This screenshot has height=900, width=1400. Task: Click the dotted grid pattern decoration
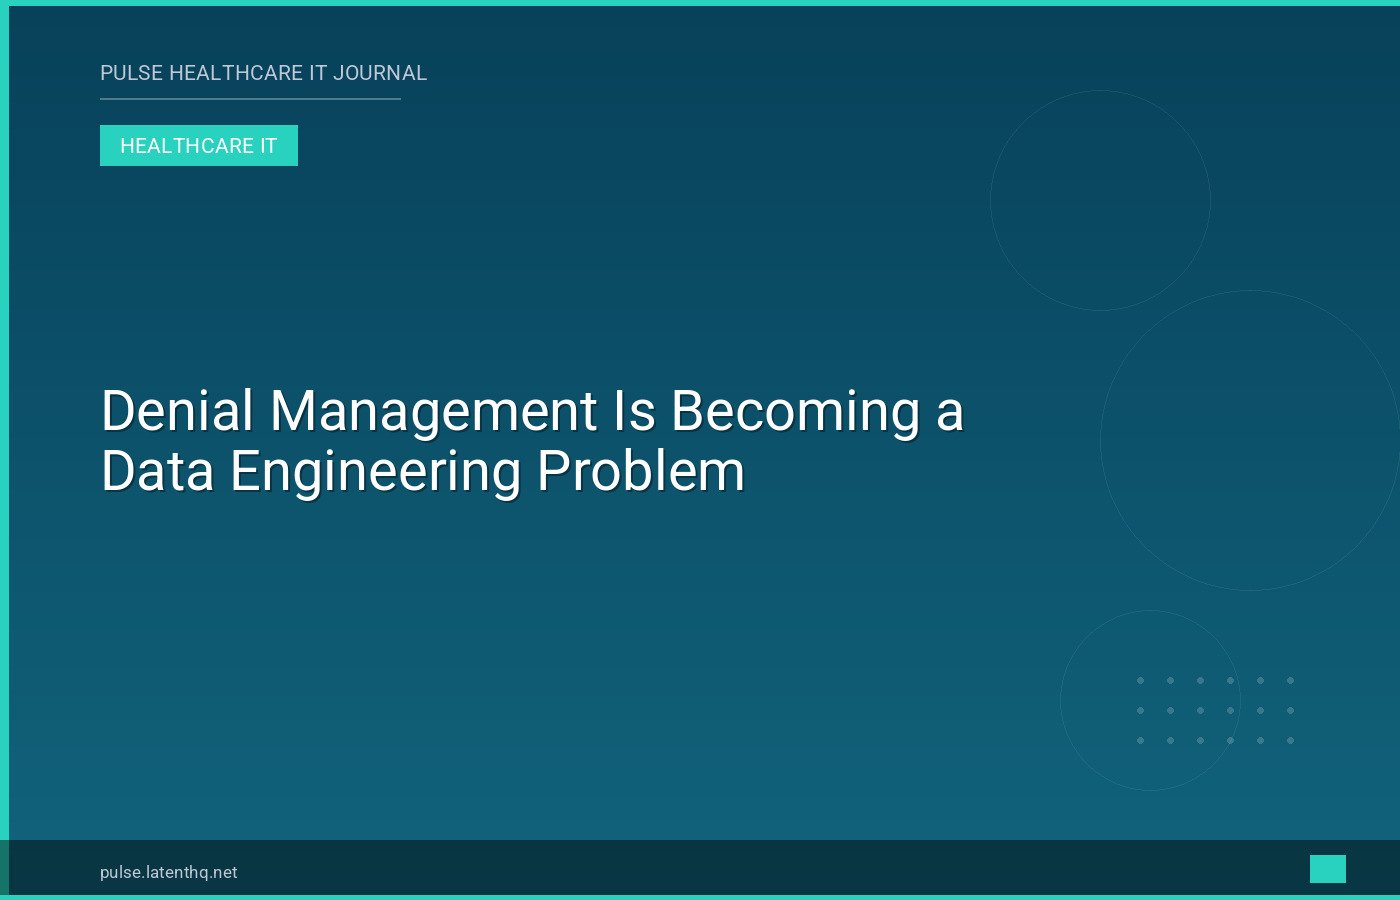point(1215,711)
